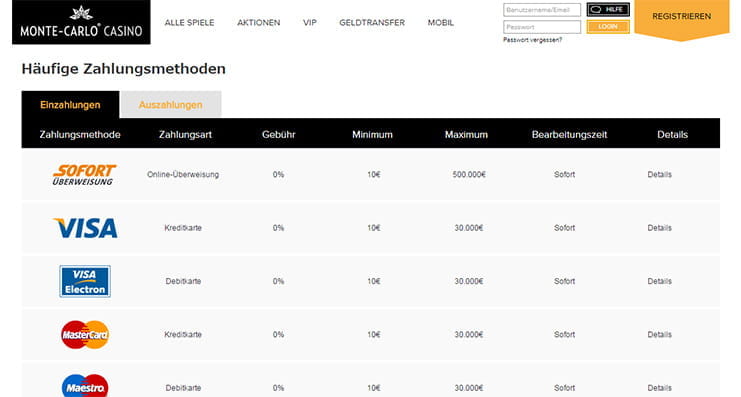Click Debitkarte in the Visa Electron row
Screen dimensions: 741x397
click(183, 281)
